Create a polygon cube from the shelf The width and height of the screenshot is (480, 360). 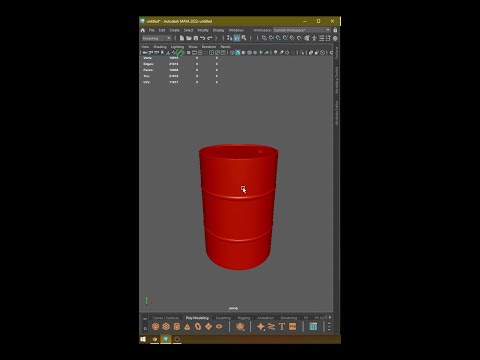166,327
